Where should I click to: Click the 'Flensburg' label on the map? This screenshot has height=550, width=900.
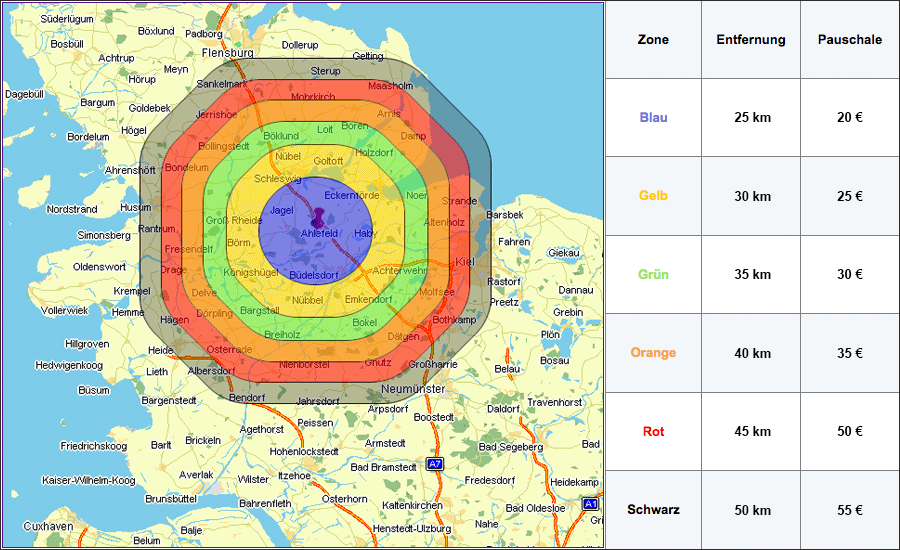tap(227, 53)
